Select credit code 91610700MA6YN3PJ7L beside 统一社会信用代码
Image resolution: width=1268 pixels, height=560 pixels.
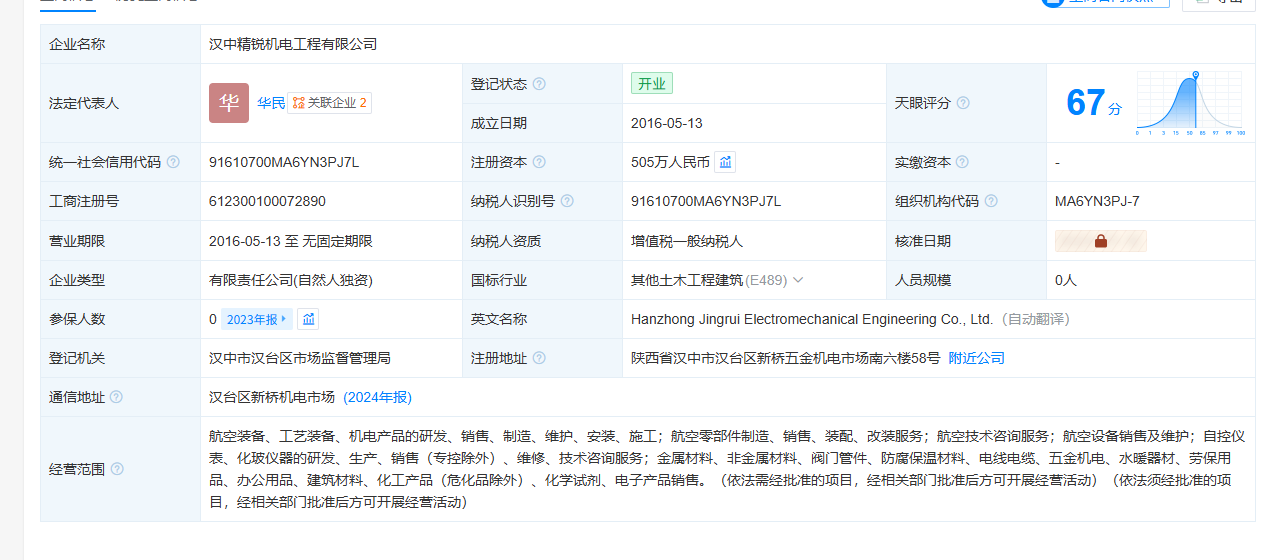point(284,162)
